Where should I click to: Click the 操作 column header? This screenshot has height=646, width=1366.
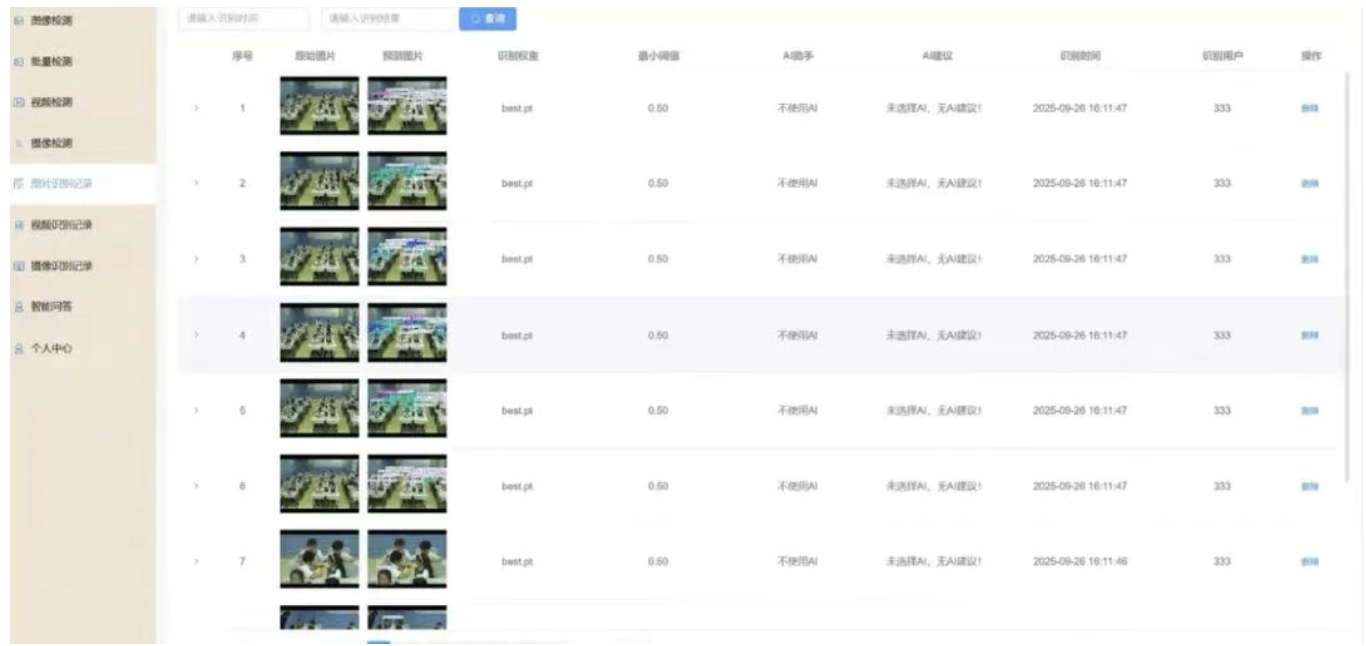click(1310, 57)
